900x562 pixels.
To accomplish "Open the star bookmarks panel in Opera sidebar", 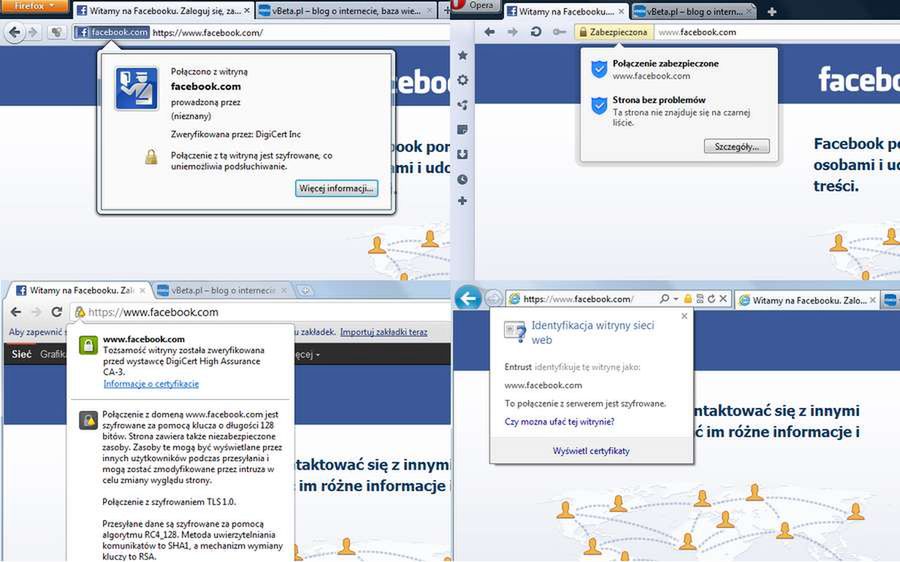I will (x=463, y=56).
